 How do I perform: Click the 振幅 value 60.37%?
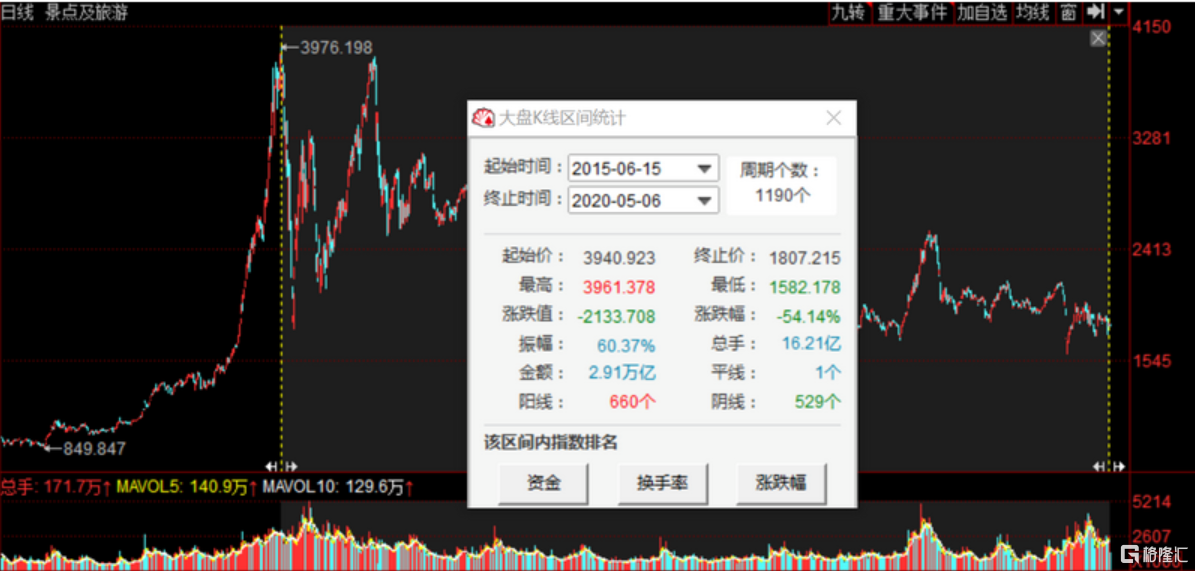point(626,345)
